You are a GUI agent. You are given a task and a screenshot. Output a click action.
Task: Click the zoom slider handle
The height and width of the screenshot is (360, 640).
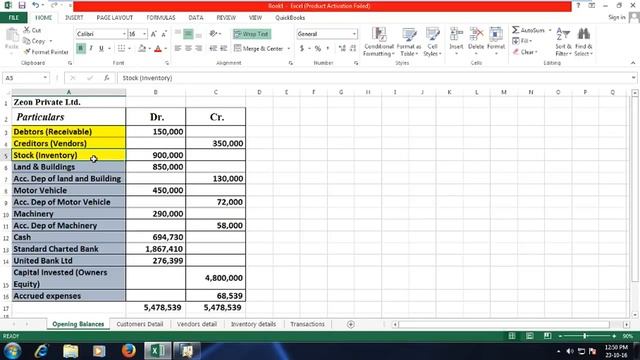[584, 336]
